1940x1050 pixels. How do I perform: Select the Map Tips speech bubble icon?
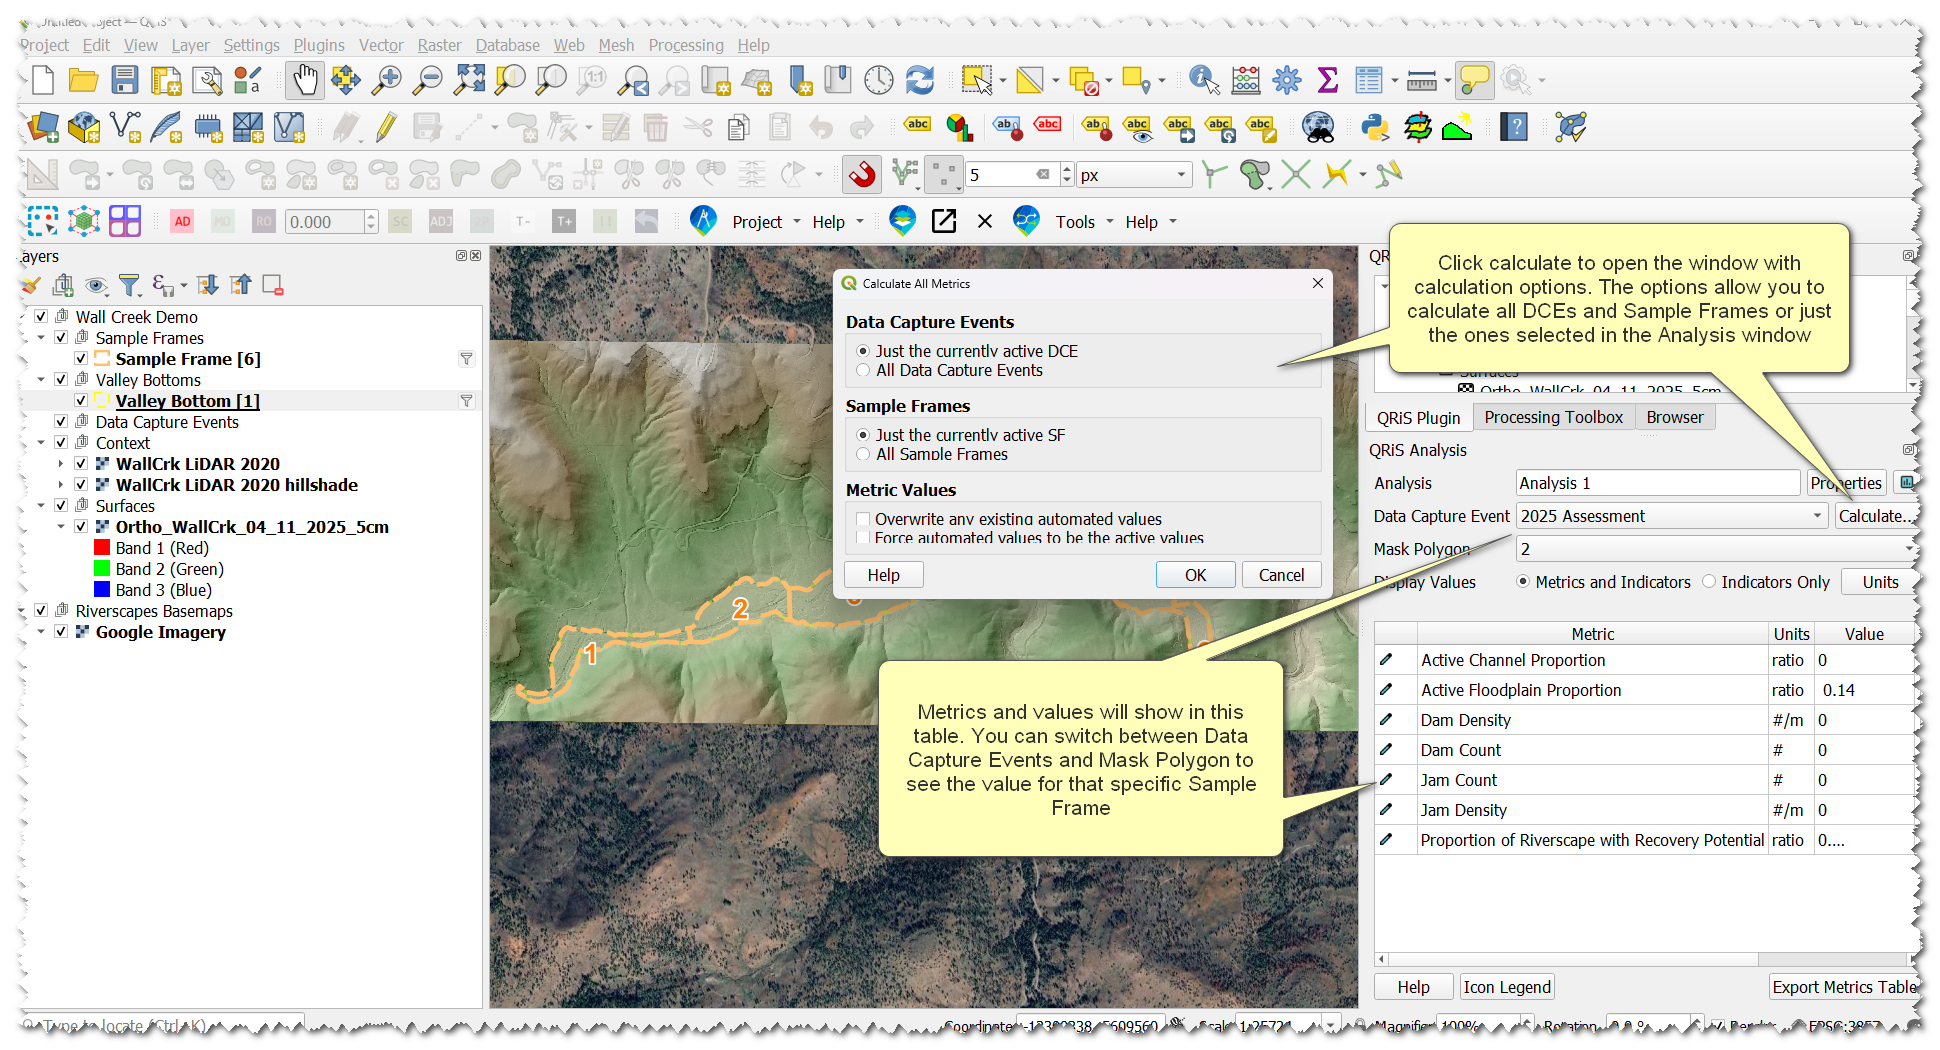tap(1475, 80)
